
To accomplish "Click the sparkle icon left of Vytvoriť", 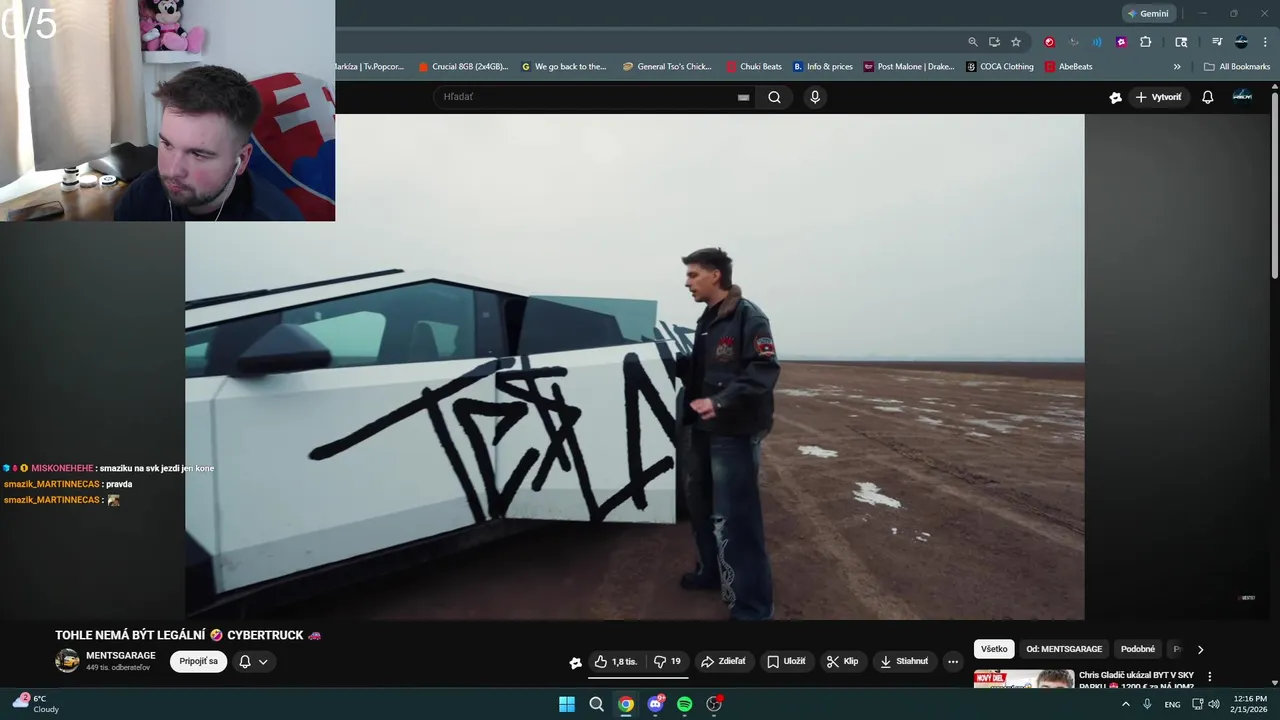I will tap(1115, 97).
